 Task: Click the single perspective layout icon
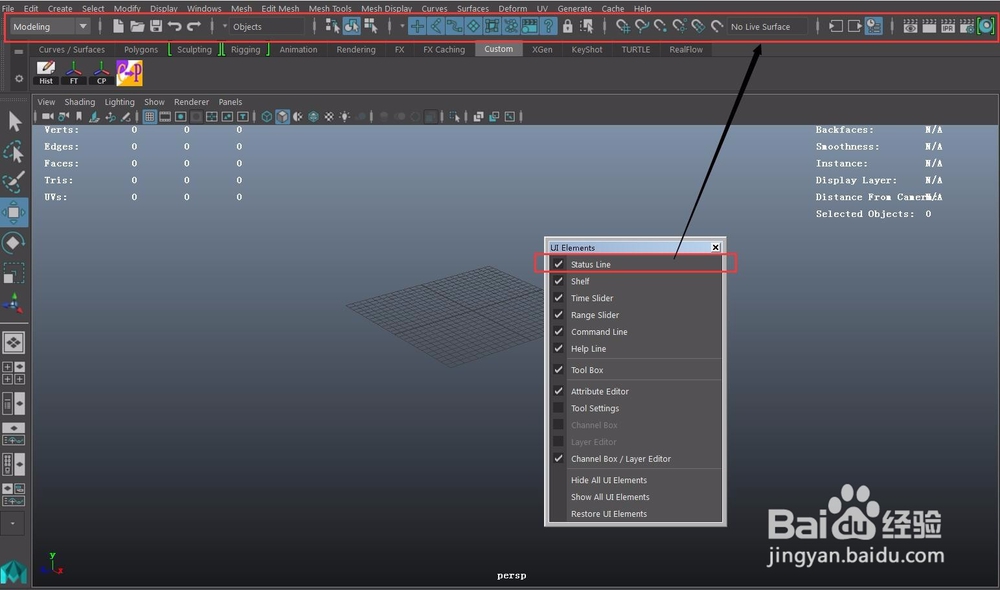tap(13, 343)
